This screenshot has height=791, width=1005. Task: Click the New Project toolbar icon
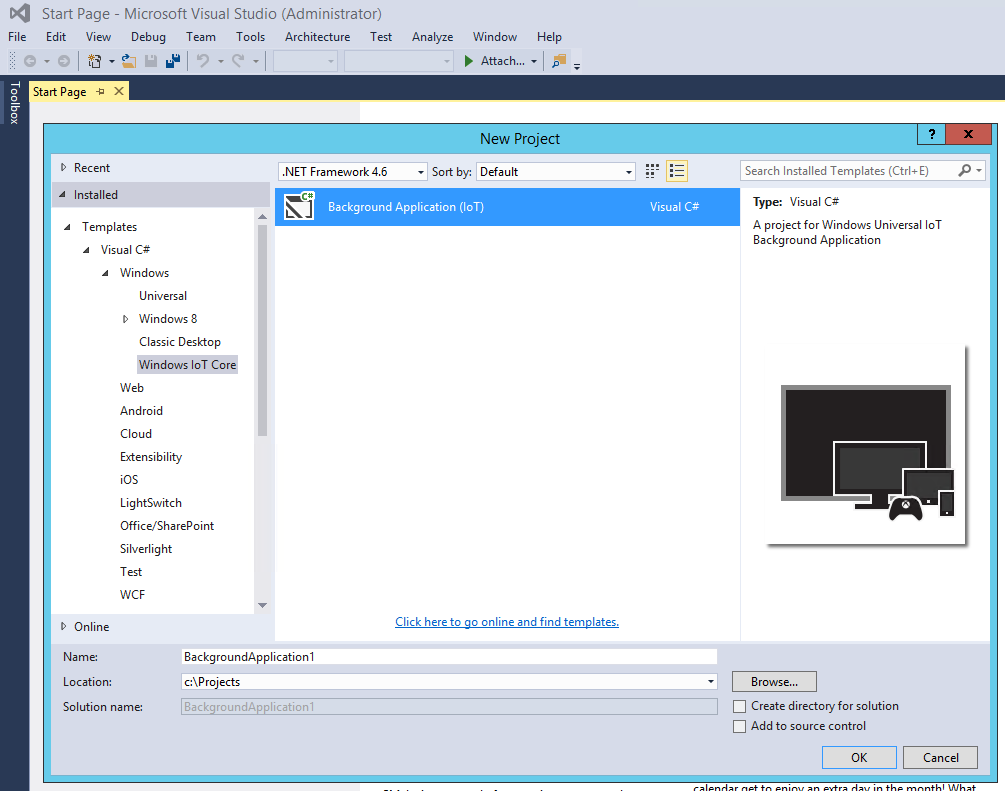95,60
